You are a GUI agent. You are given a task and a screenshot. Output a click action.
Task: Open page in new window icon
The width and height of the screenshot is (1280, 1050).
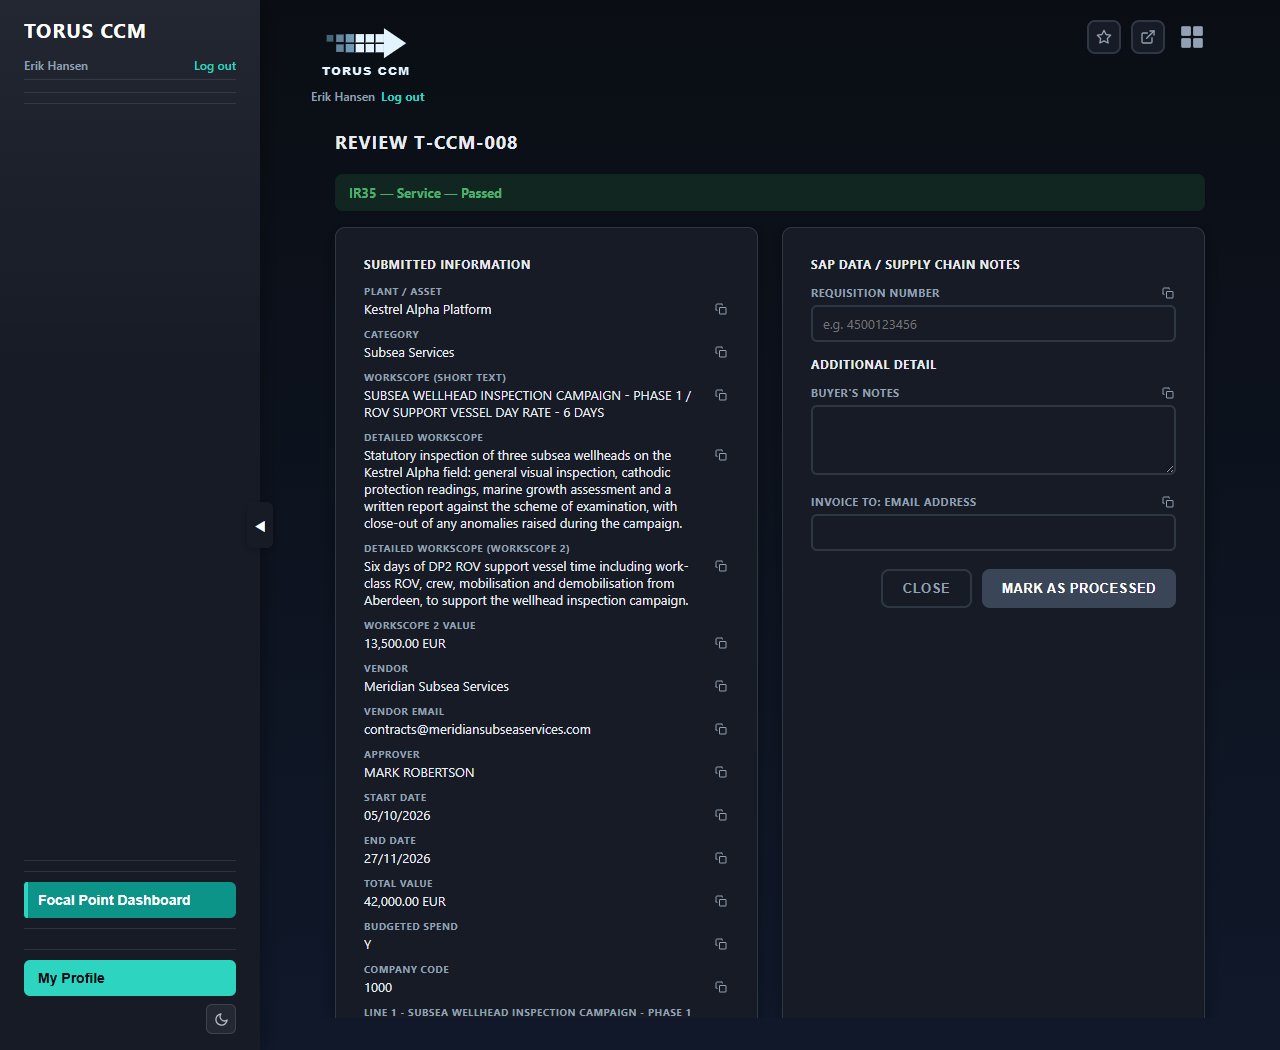[x=1148, y=37]
